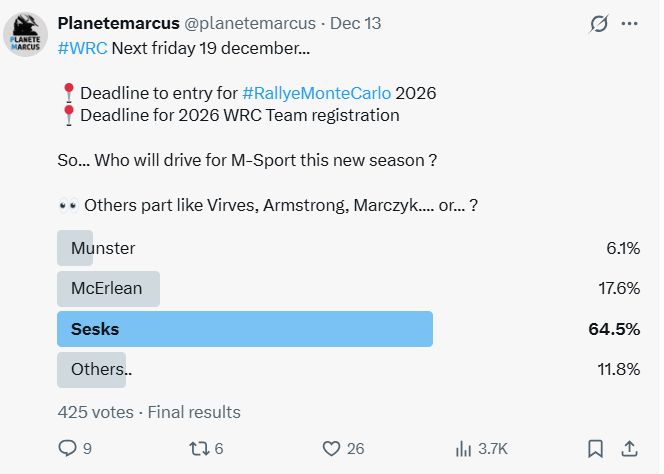Image resolution: width=664 pixels, height=474 pixels.
Task: Select the Sesks poll result bar
Action: (244, 329)
